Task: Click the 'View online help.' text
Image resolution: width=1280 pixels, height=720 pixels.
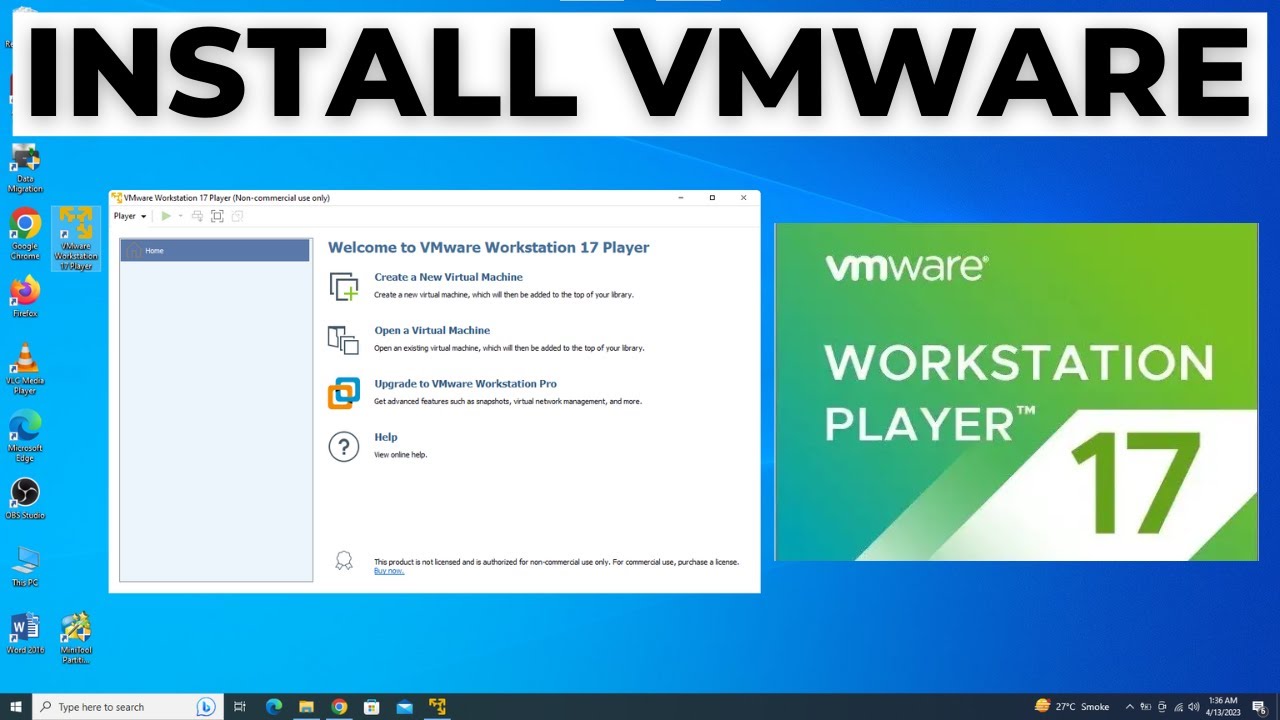Action: tap(401, 455)
